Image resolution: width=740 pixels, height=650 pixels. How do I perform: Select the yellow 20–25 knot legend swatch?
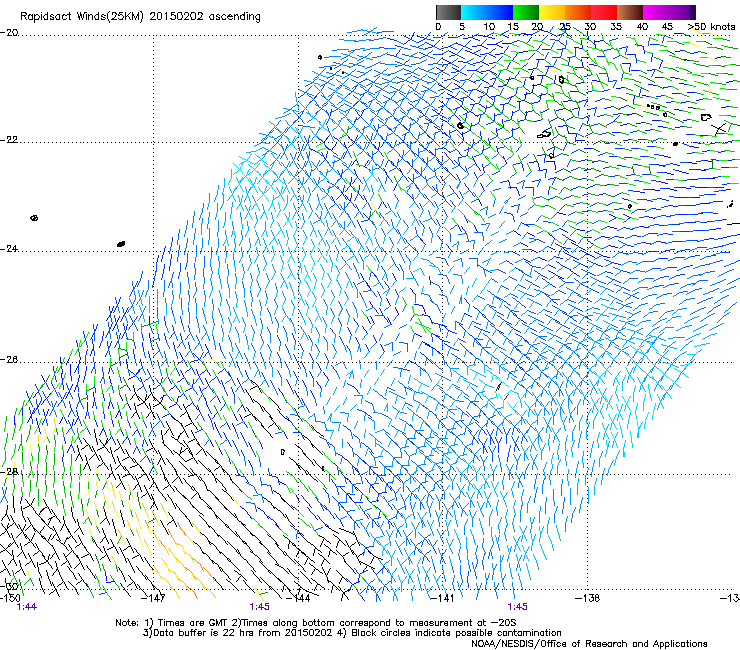coord(552,12)
